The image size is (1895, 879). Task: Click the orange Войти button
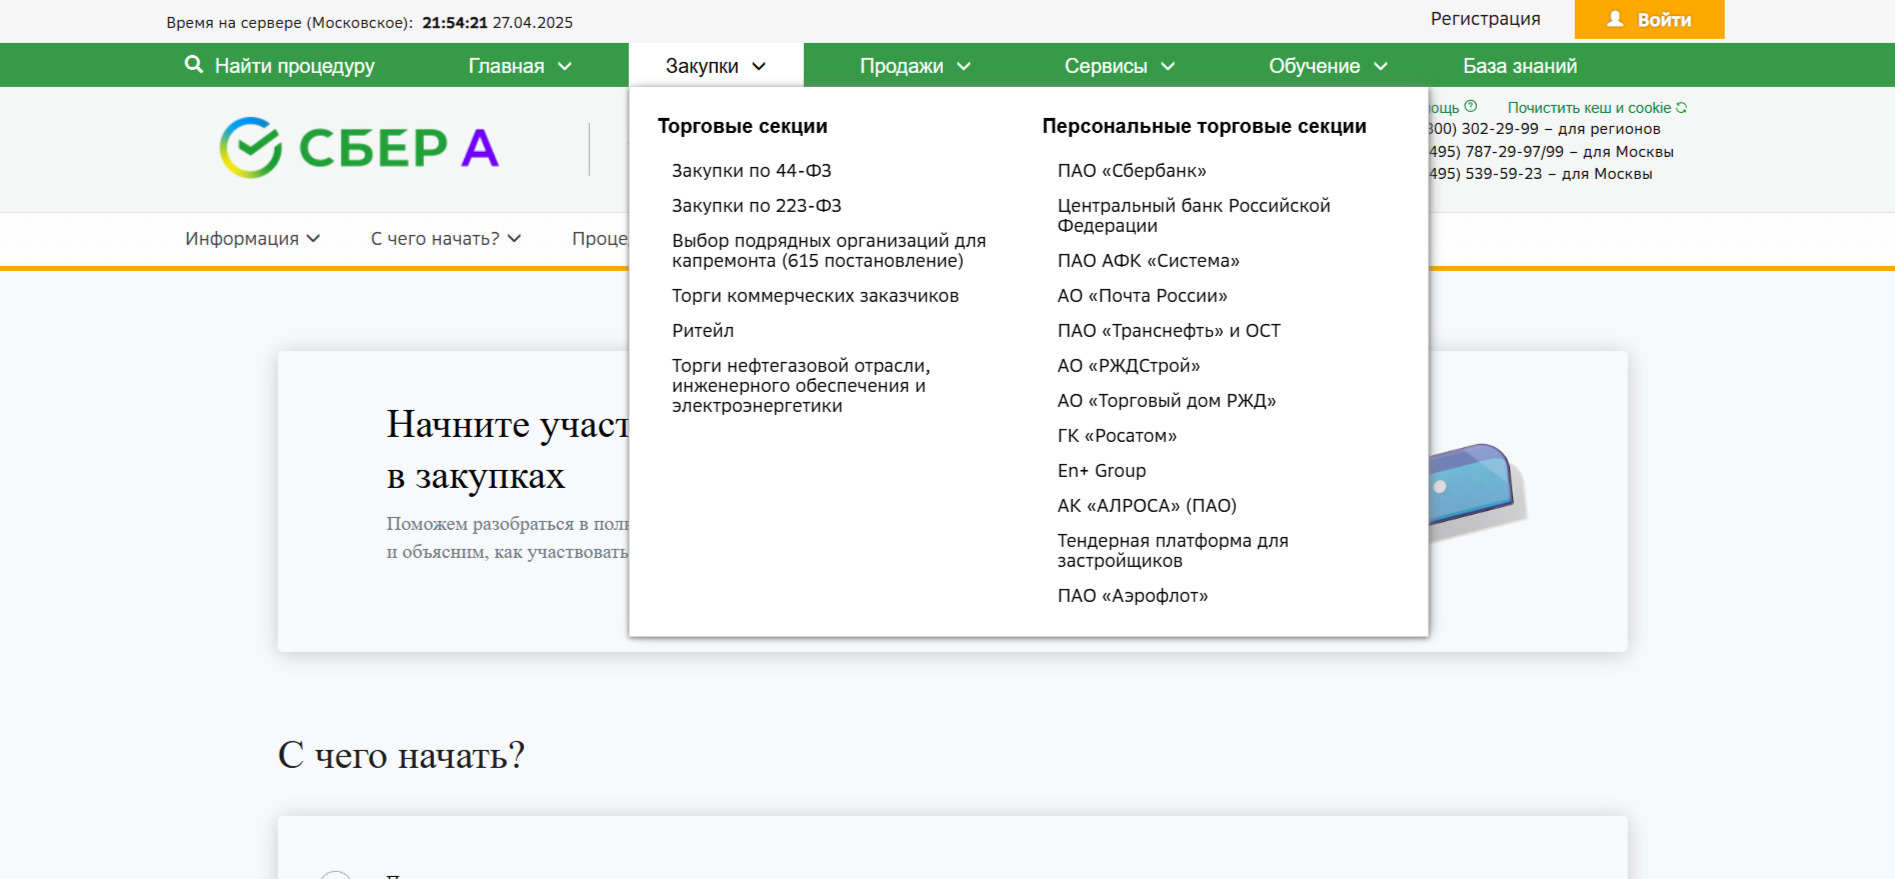[1649, 19]
